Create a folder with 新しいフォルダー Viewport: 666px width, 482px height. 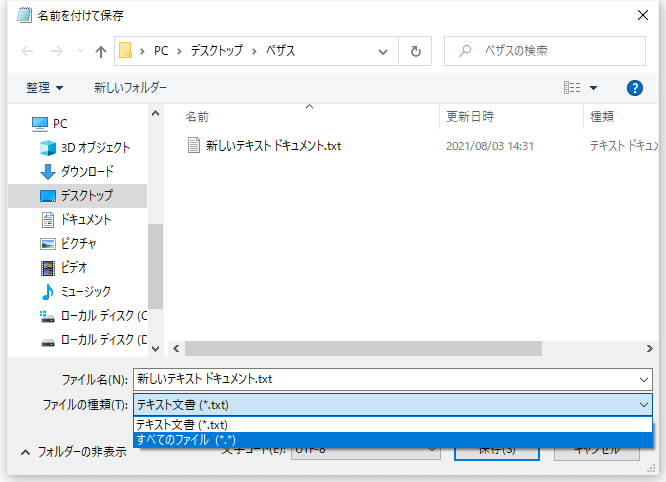pyautogui.click(x=130, y=88)
